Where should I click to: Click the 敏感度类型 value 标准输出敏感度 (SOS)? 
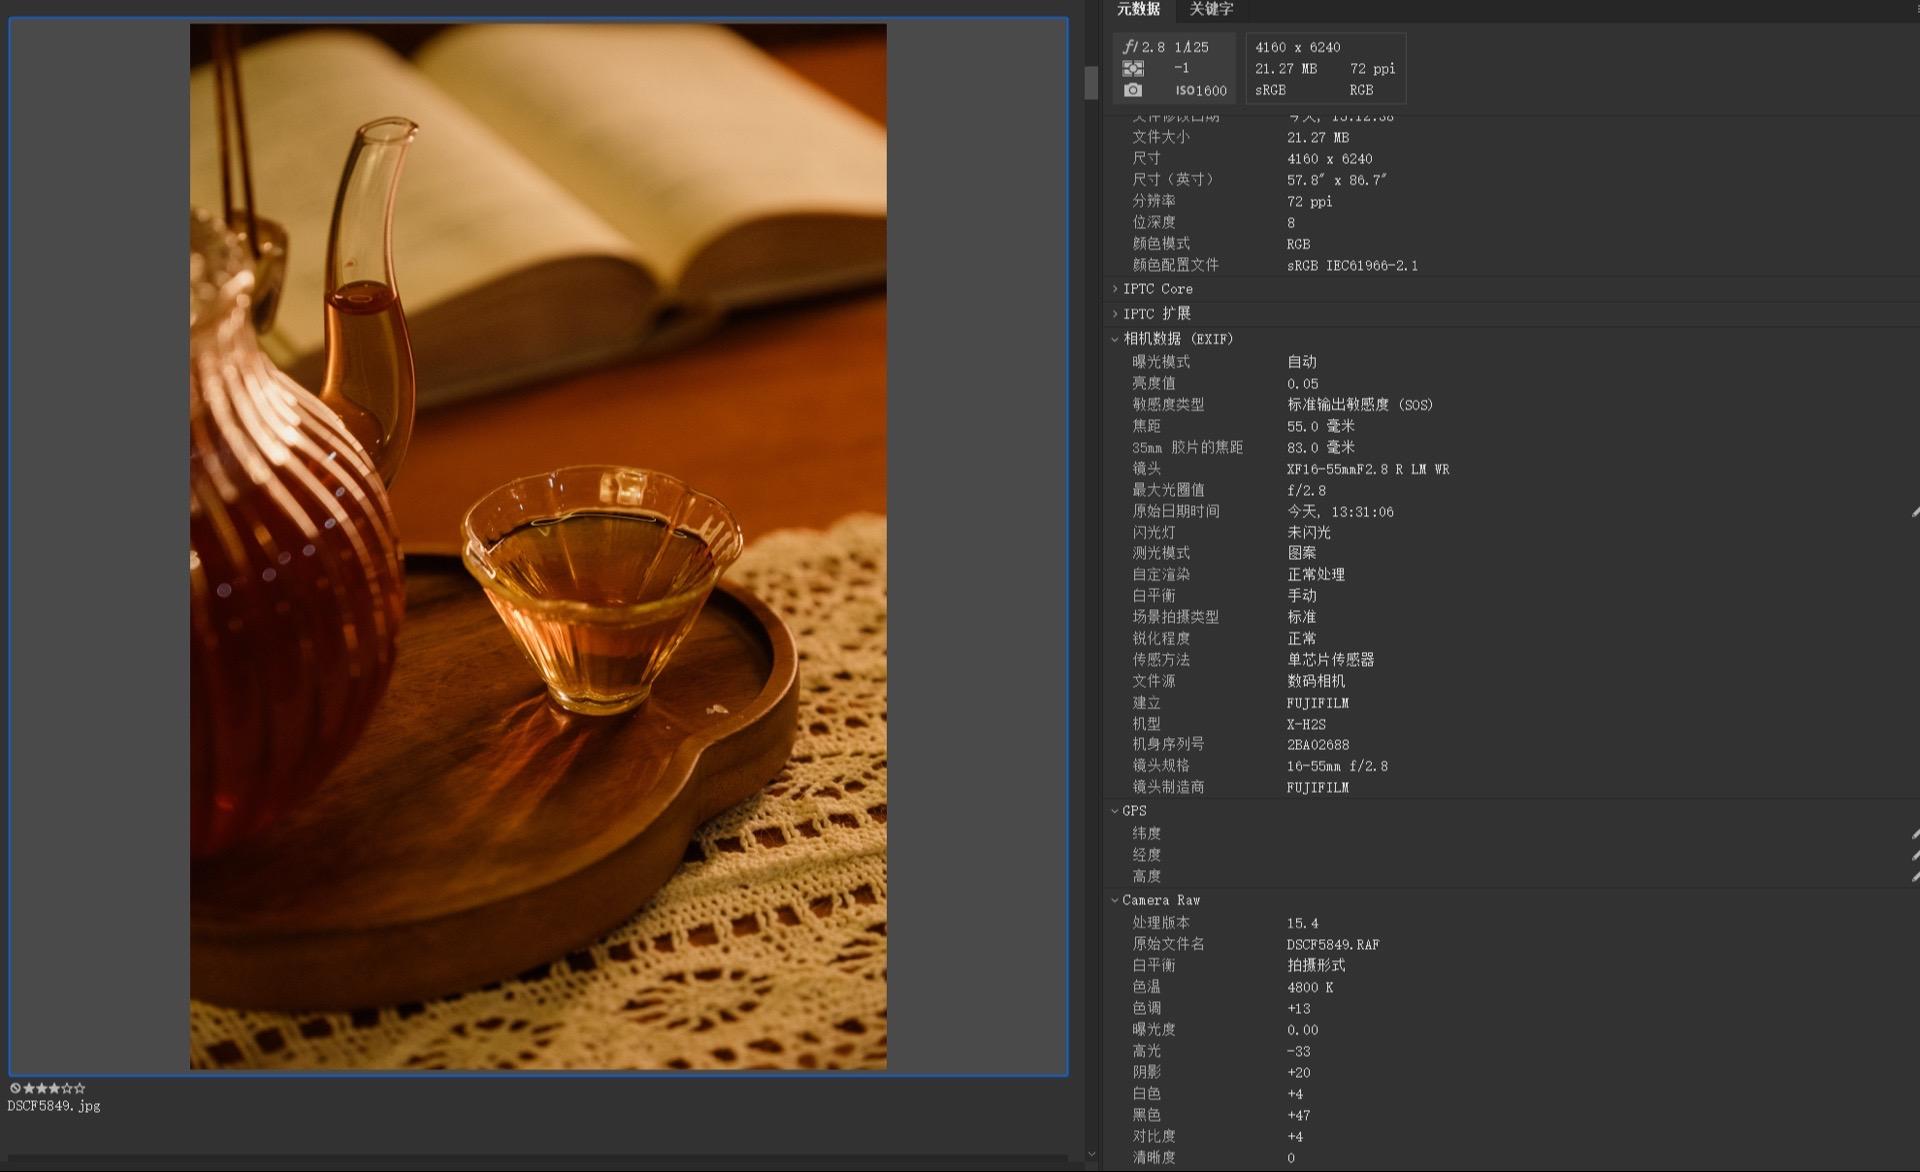[x=1360, y=405]
